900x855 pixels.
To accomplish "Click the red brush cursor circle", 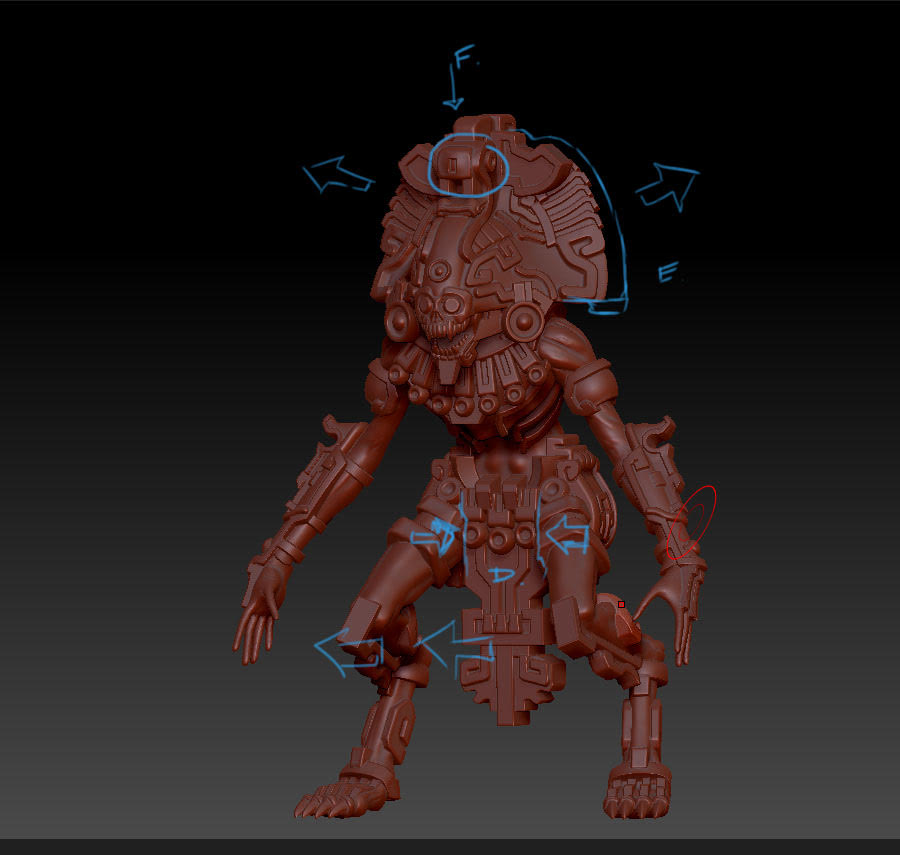I will 692,521.
